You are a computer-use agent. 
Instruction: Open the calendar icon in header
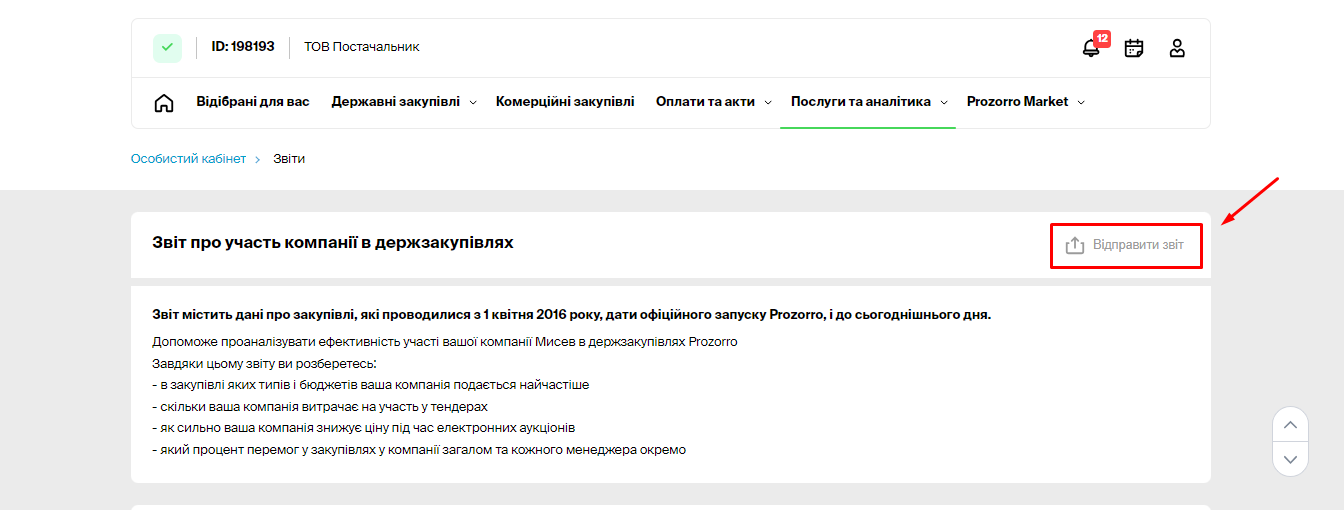coord(1134,48)
